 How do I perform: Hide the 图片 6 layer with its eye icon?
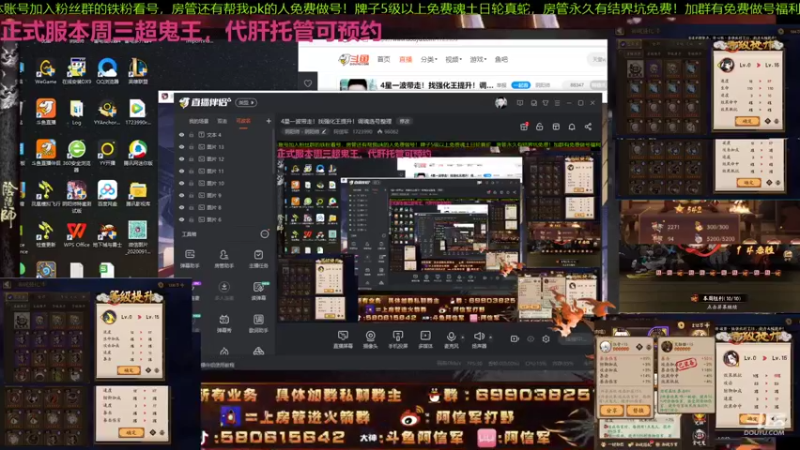(x=182, y=219)
